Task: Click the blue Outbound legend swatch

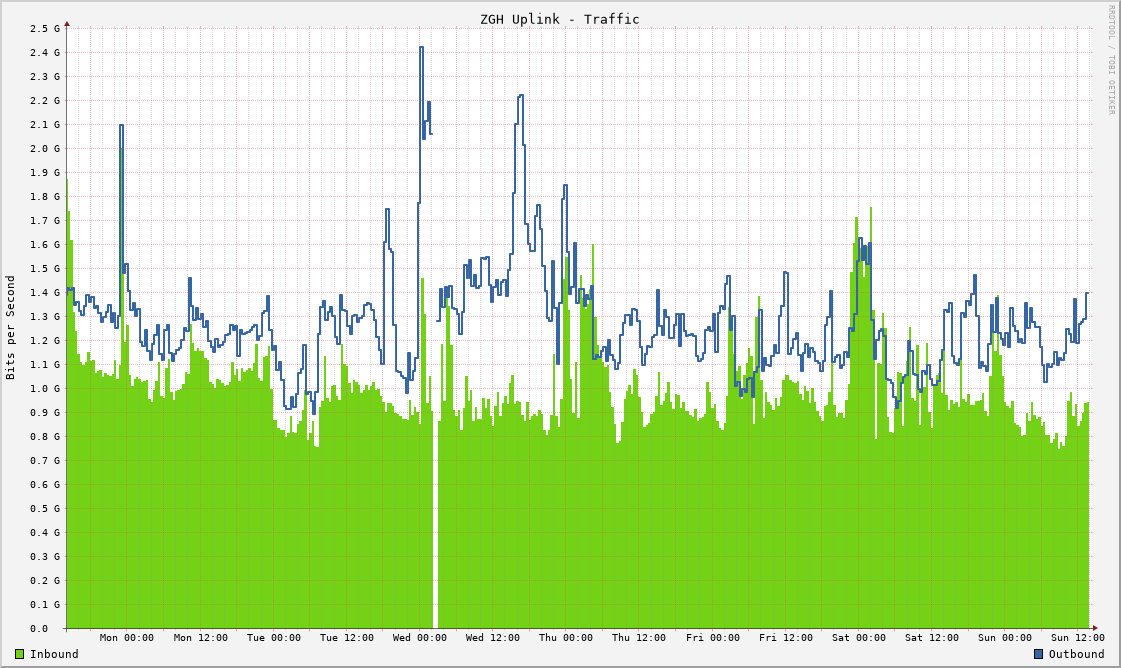Action: coord(1039,654)
